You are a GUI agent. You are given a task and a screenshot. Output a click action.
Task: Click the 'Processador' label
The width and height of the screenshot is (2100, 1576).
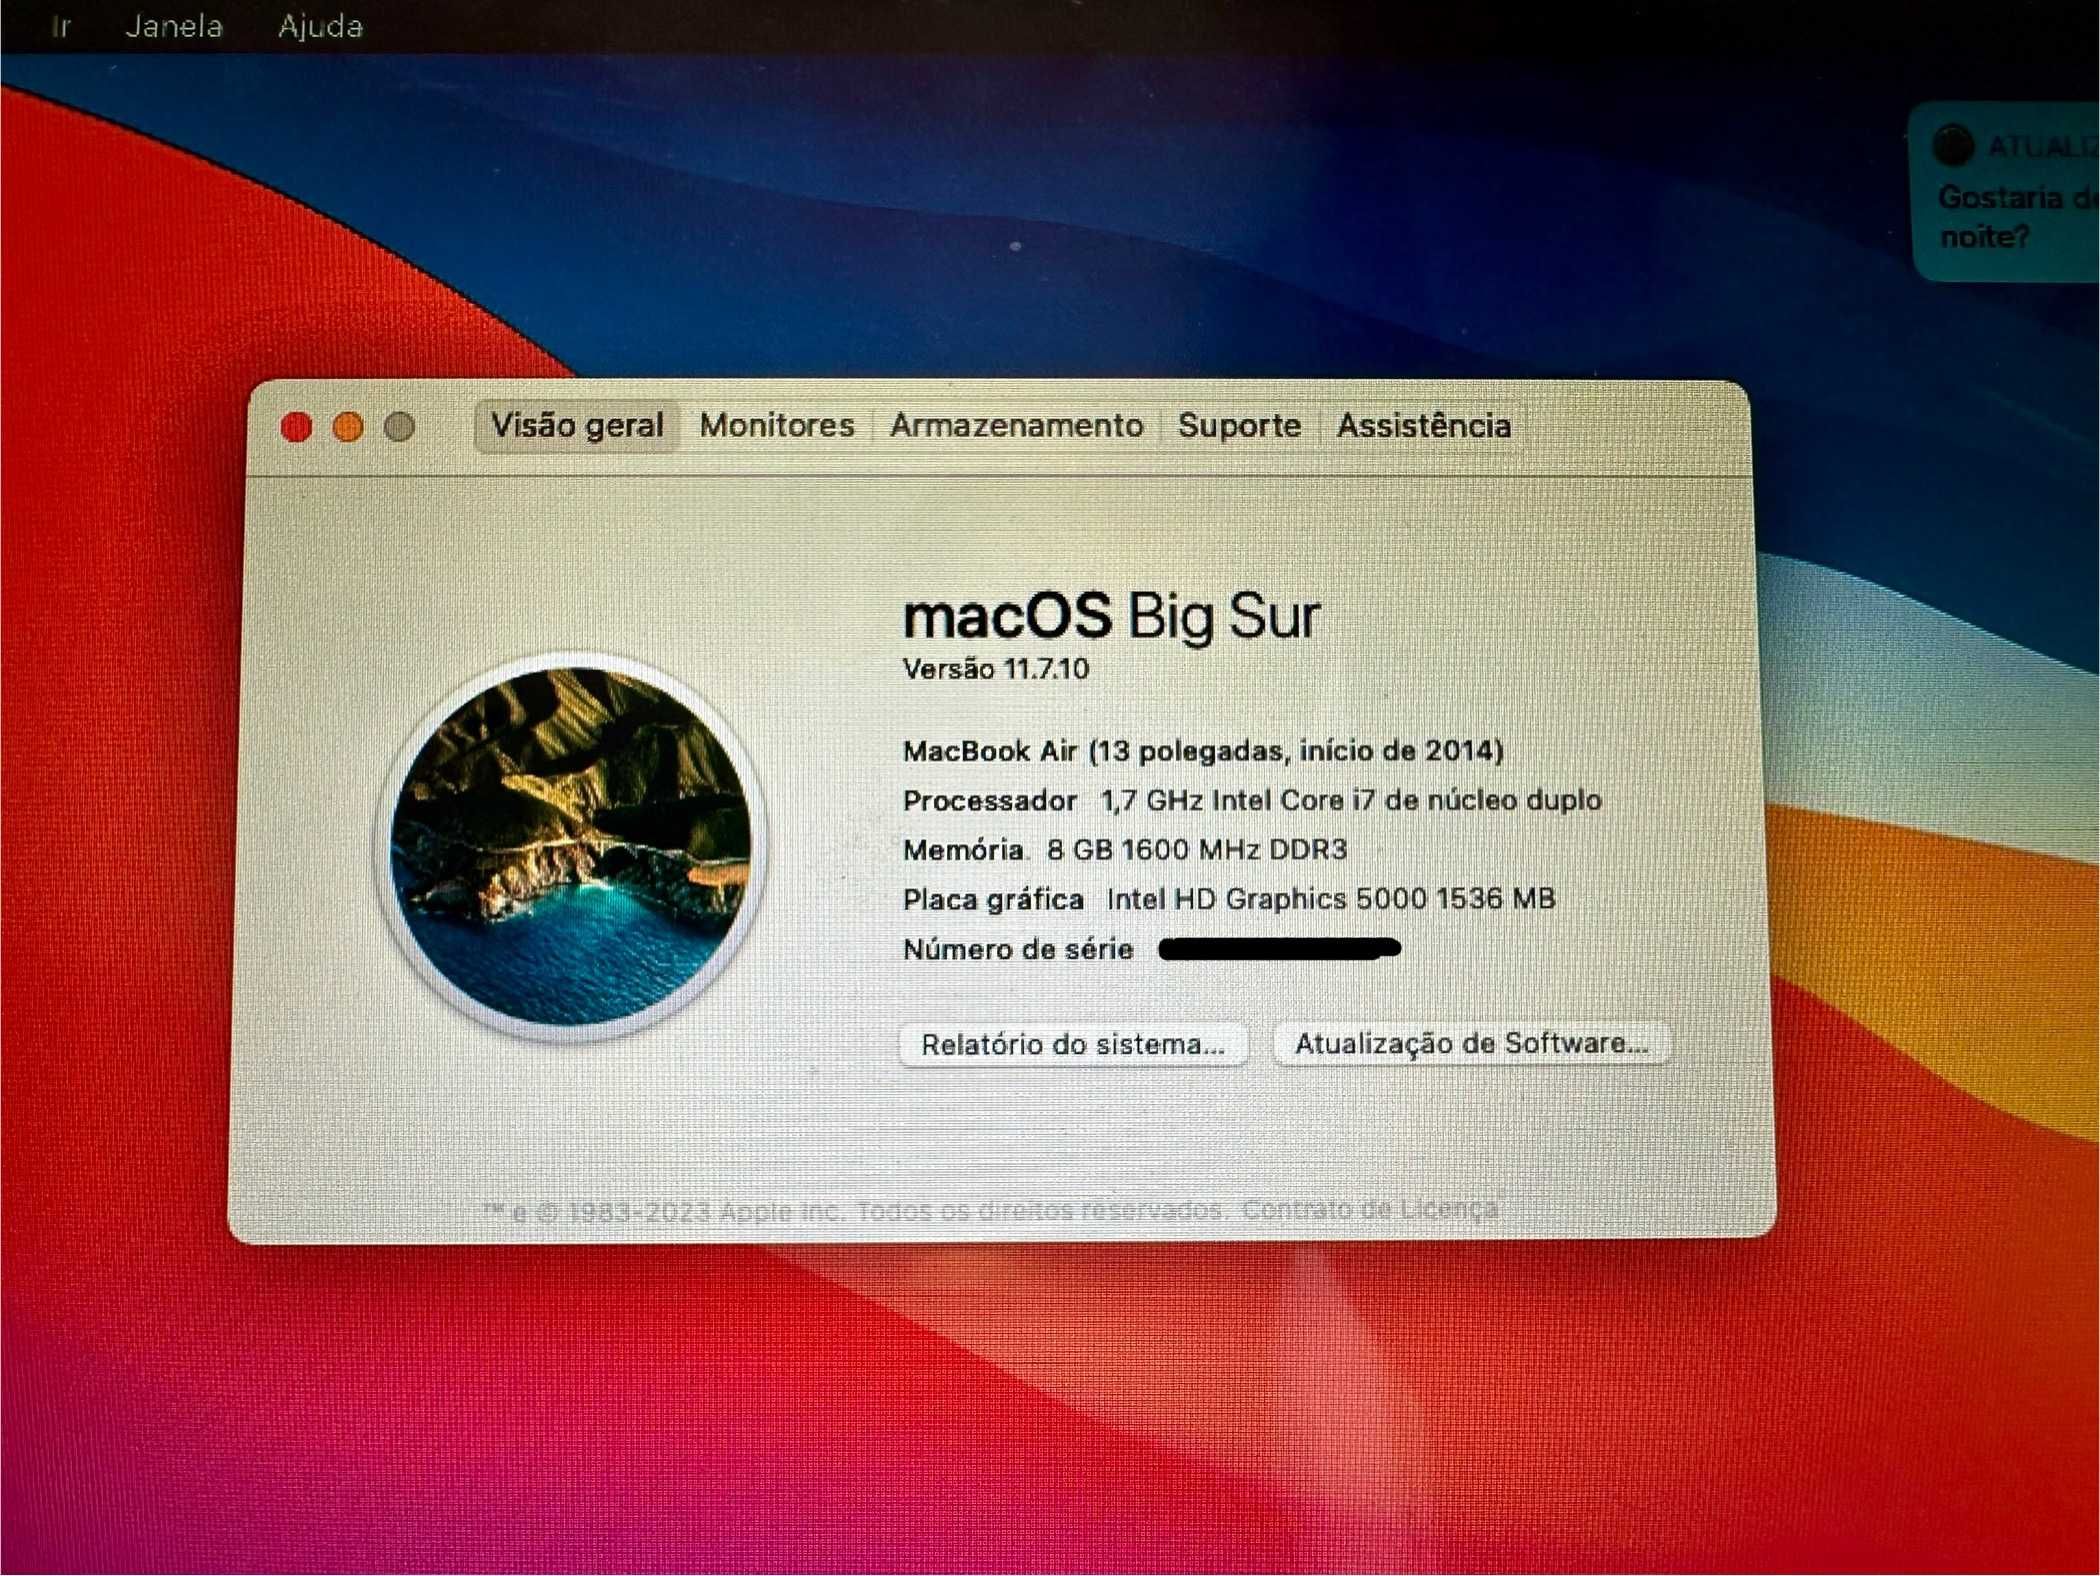coord(990,801)
